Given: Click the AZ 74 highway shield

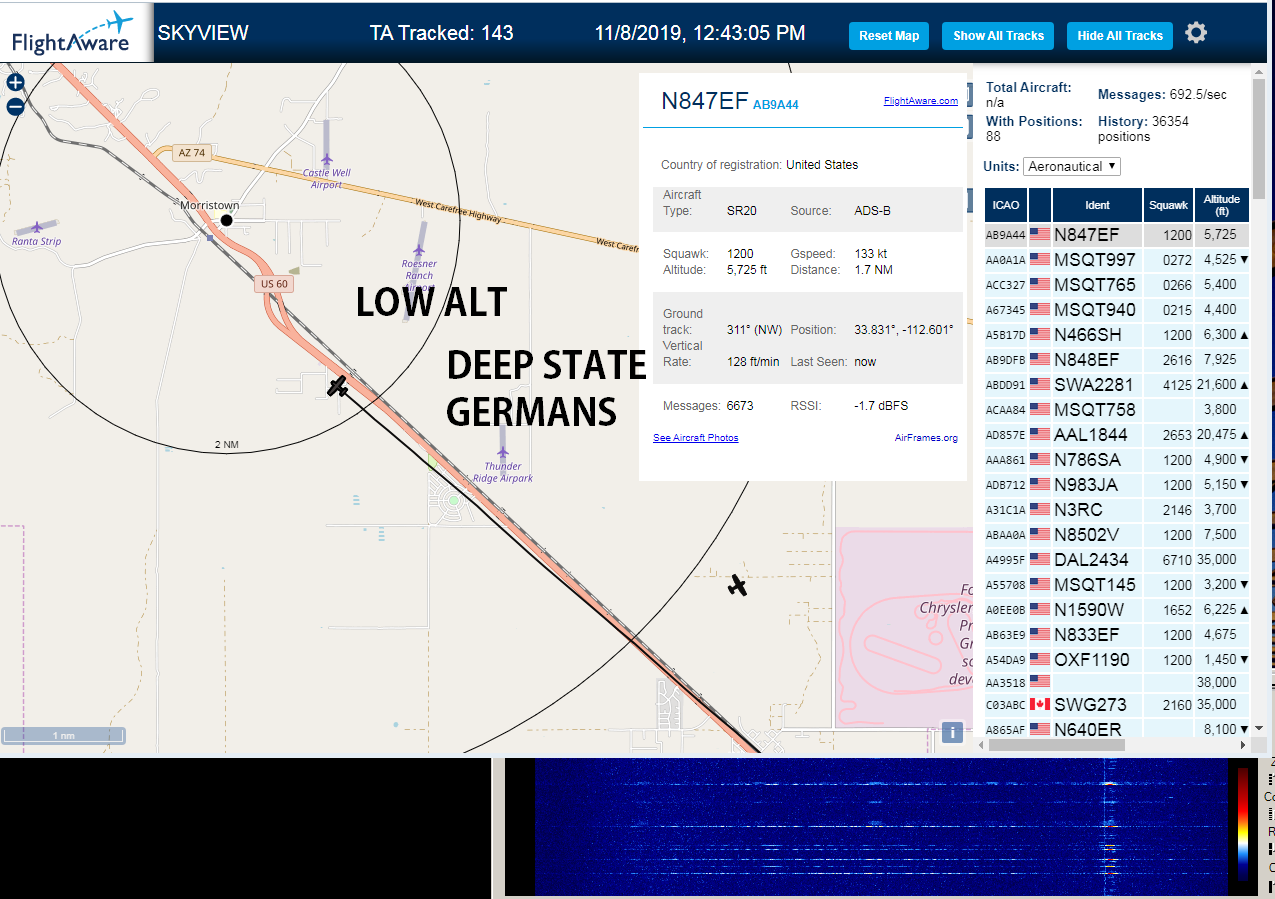Looking at the screenshot, I should [190, 153].
